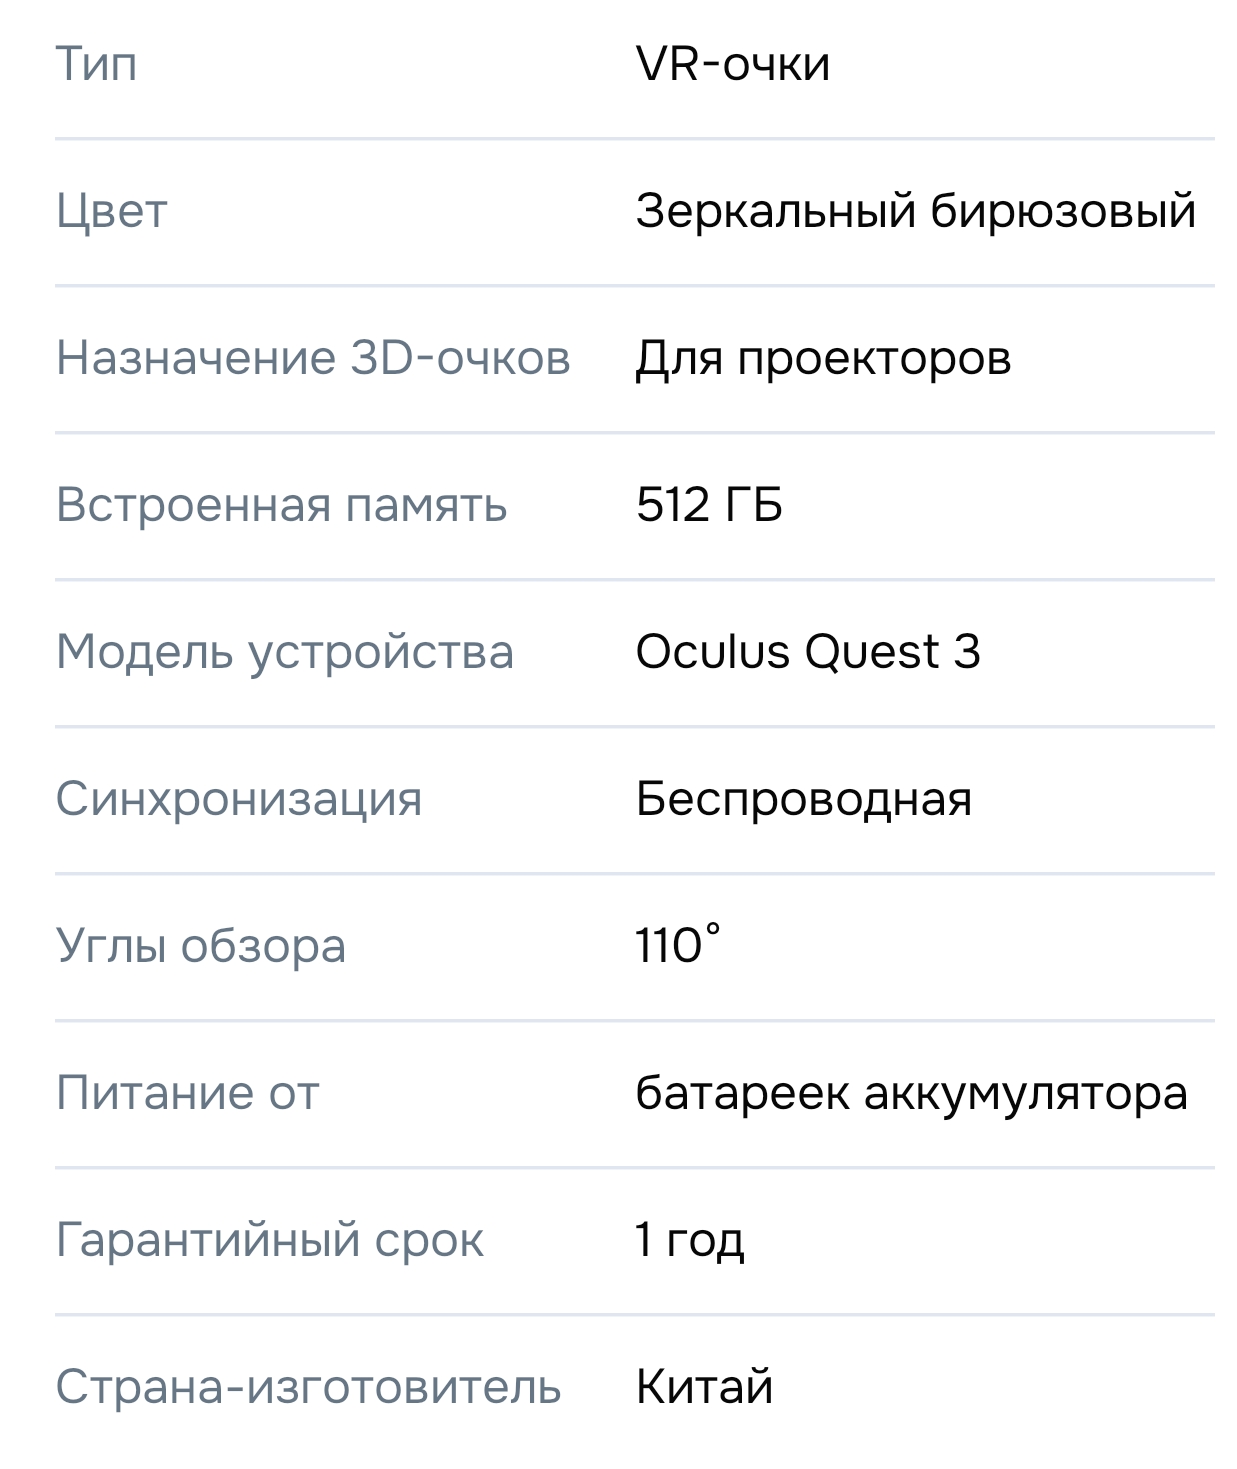Viewport: 1237px width, 1469px height.
Task: Click the "Страна-изготовитель" label
Action: (308, 1387)
